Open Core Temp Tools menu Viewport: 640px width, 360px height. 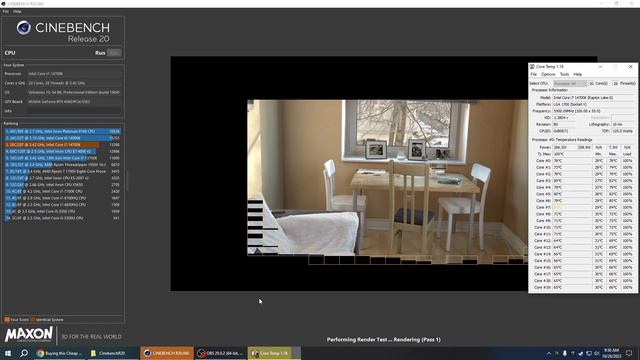564,74
